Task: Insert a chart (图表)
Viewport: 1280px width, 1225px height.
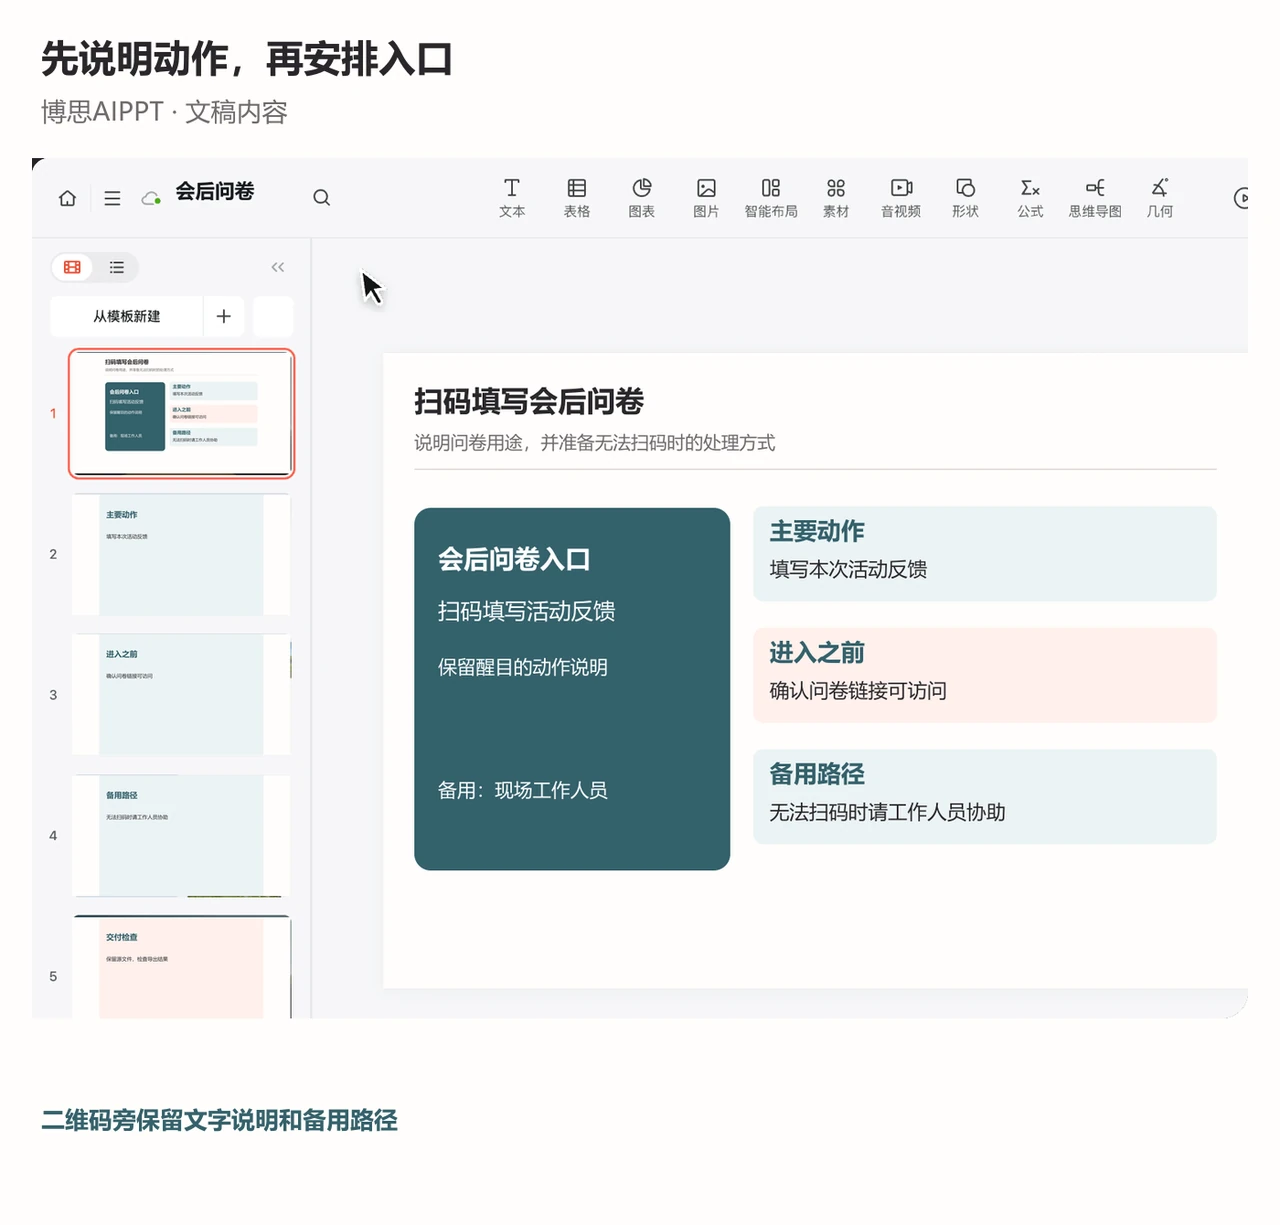Action: tap(642, 198)
